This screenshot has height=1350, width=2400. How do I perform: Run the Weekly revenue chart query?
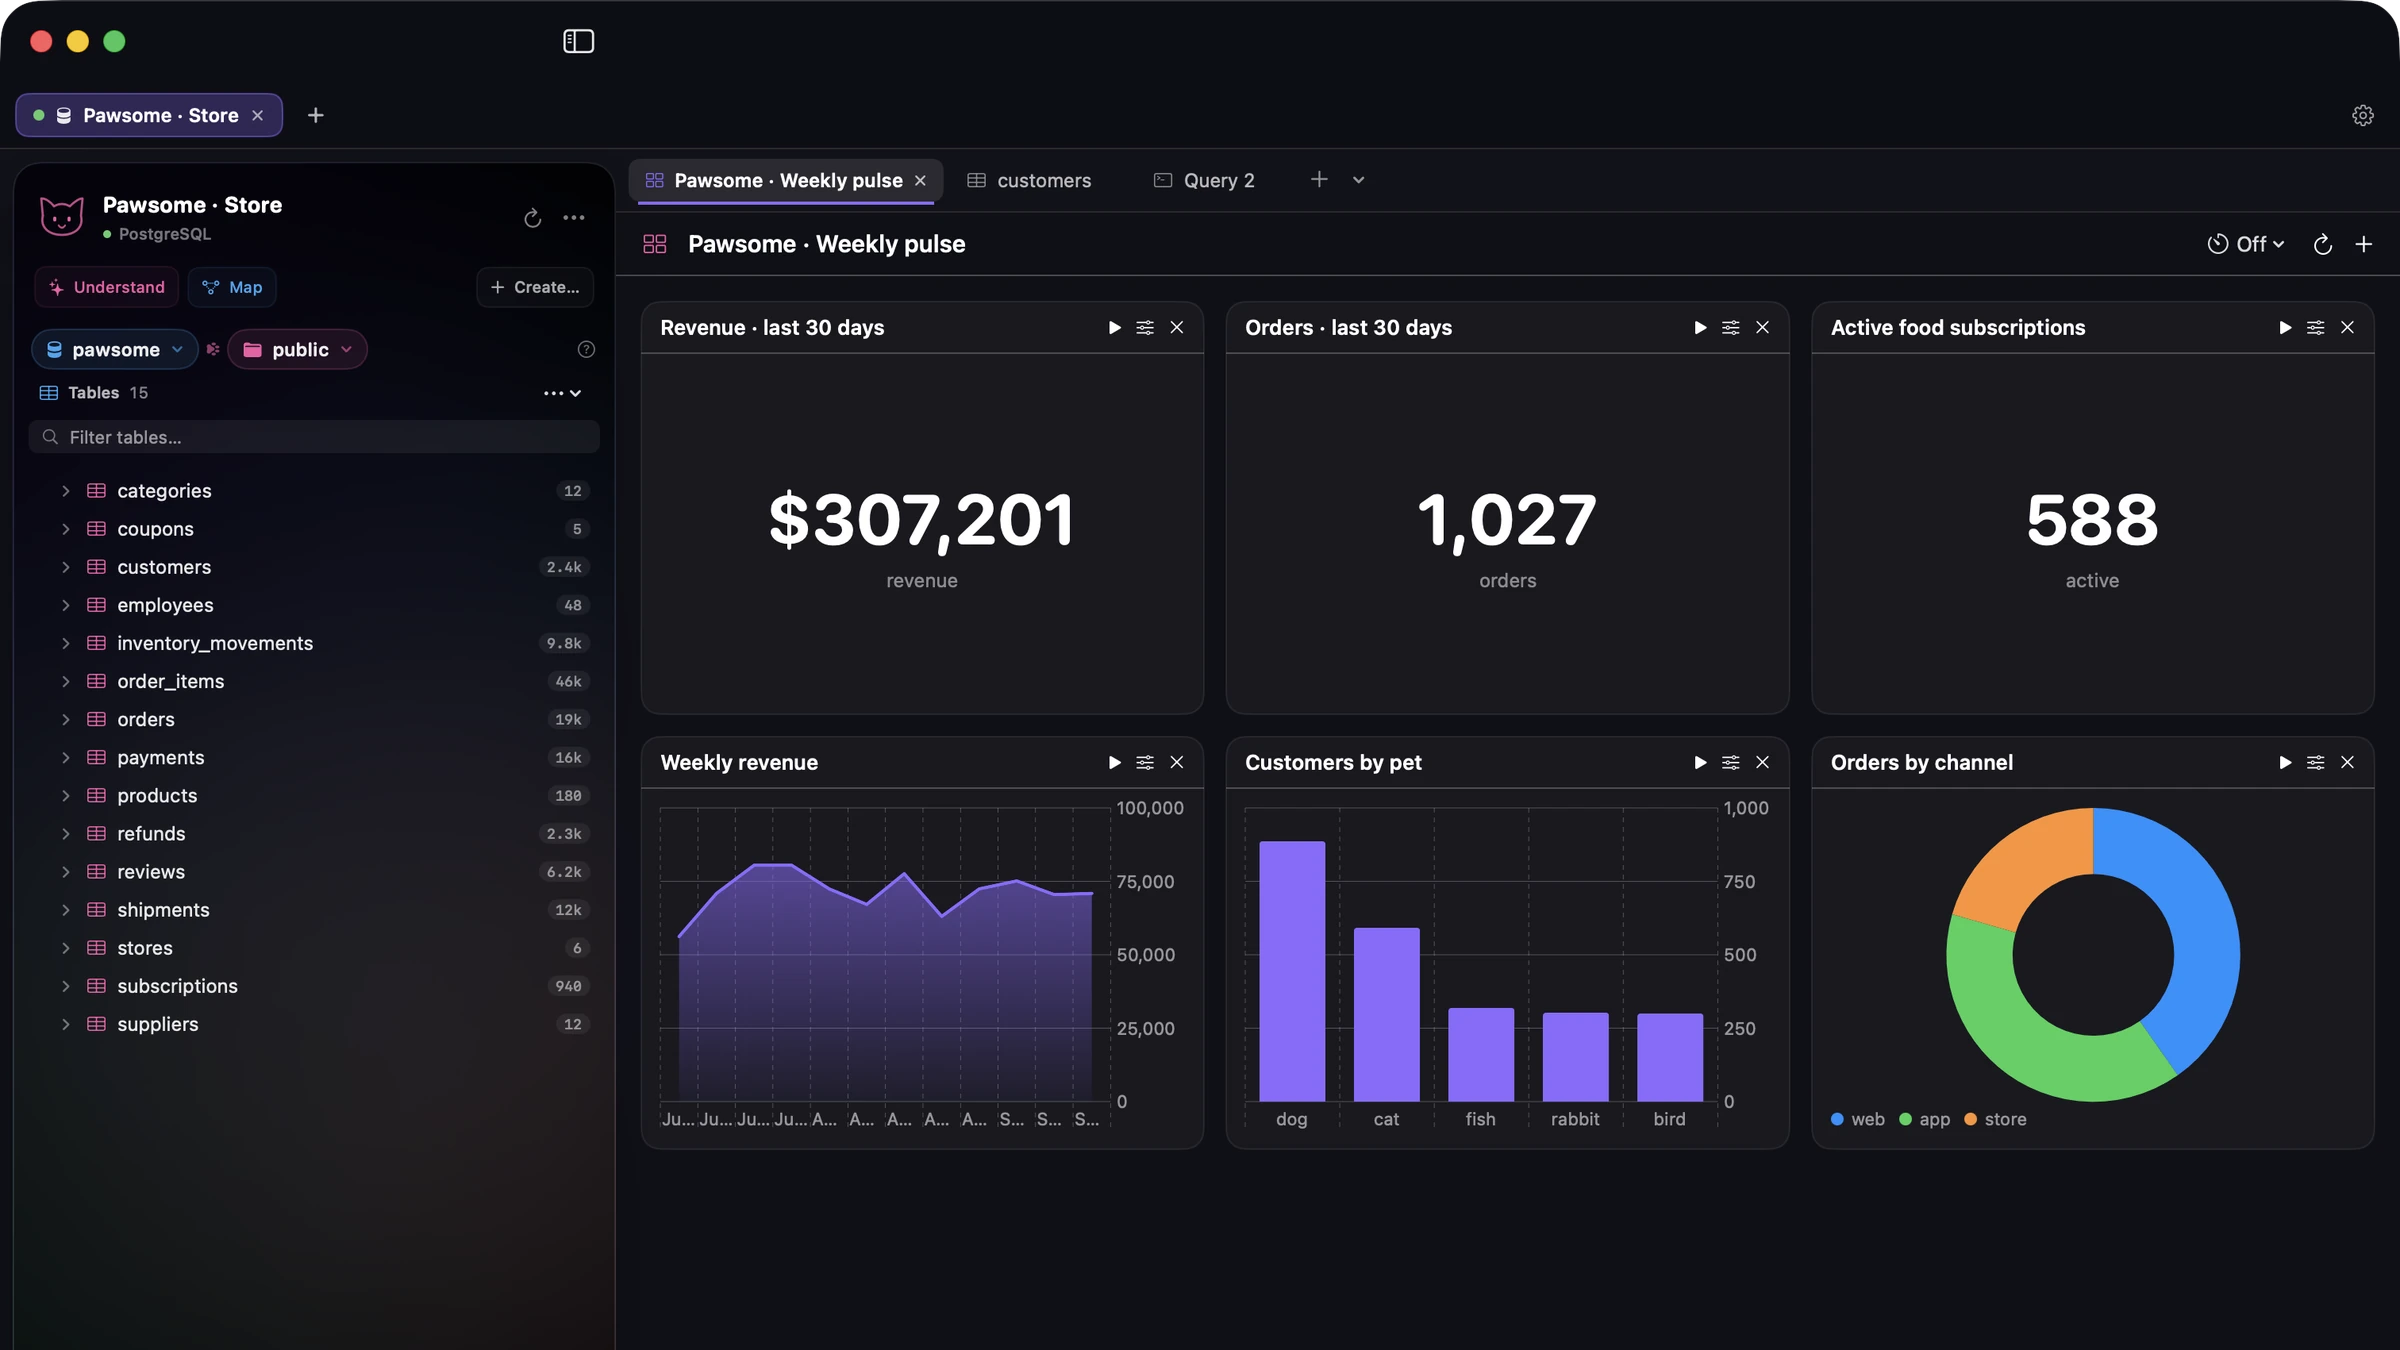pyautogui.click(x=1114, y=762)
